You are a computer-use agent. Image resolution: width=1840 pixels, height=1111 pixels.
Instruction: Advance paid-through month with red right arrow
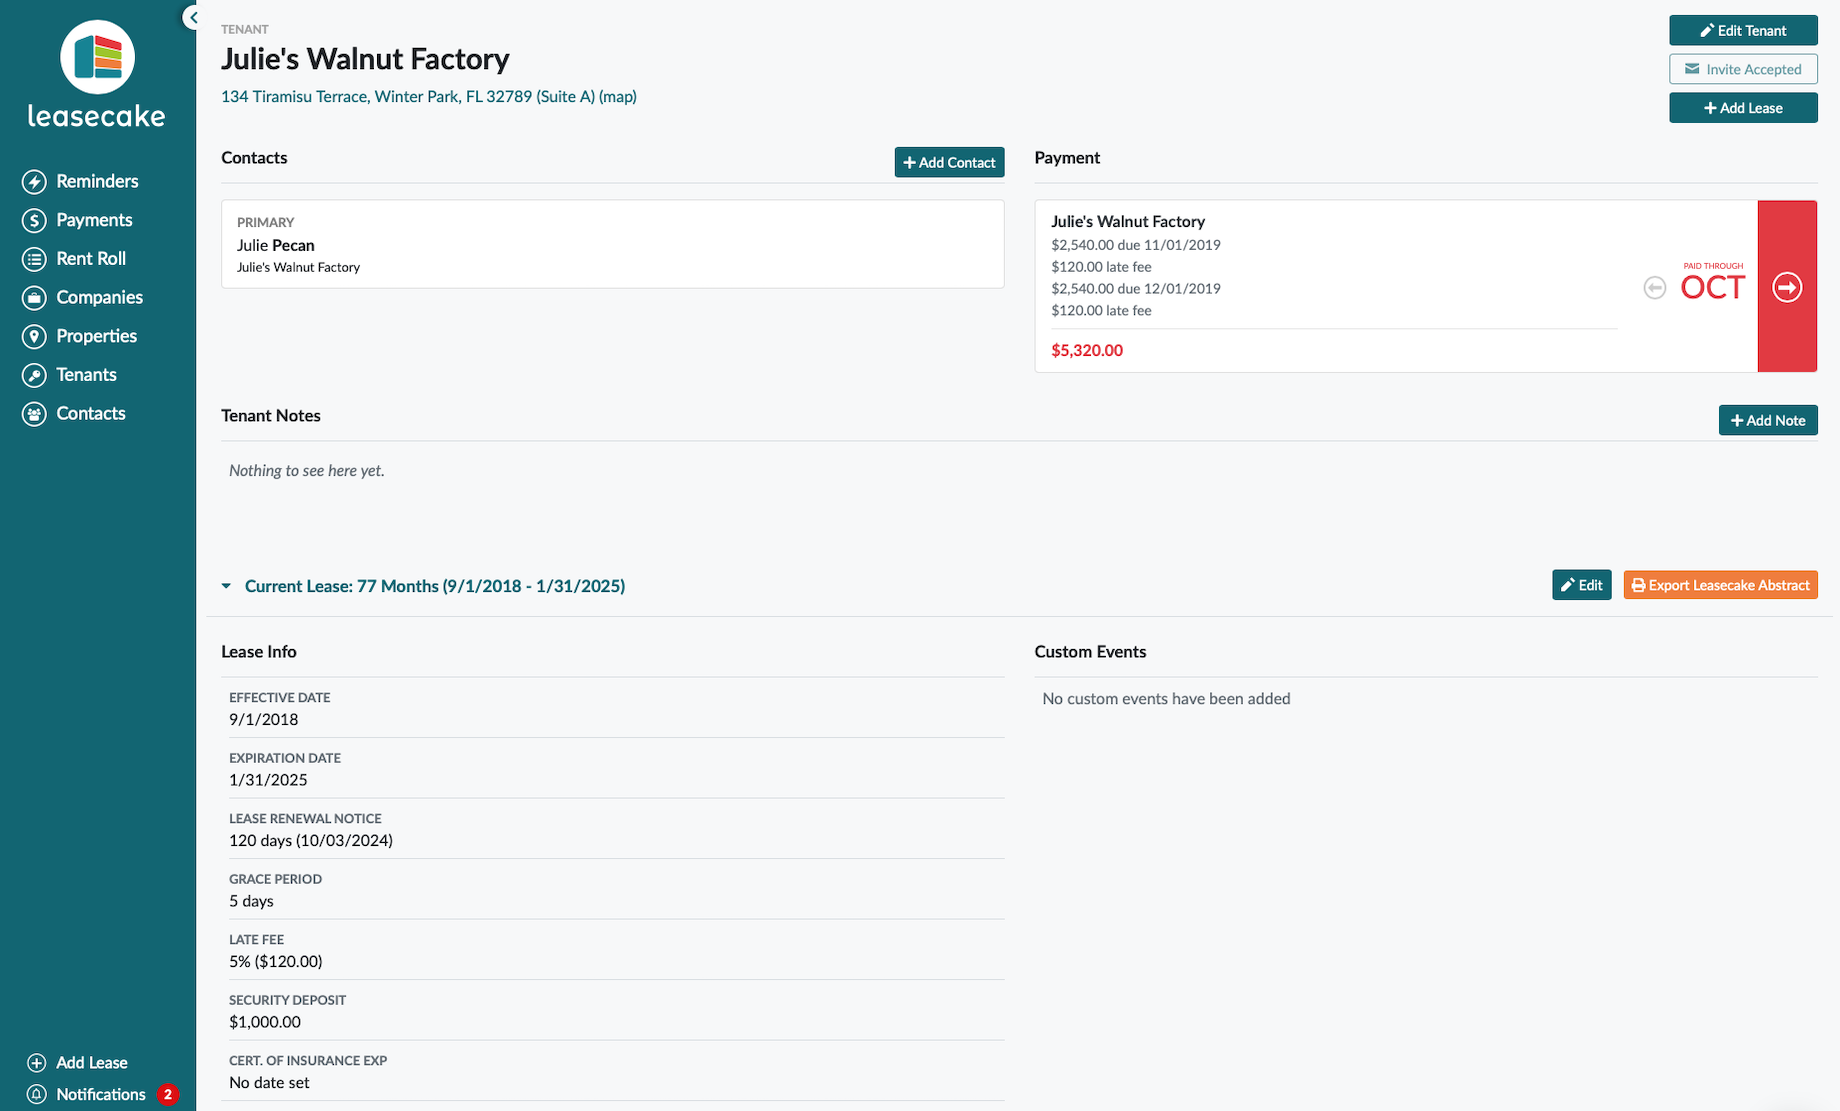[x=1787, y=287]
